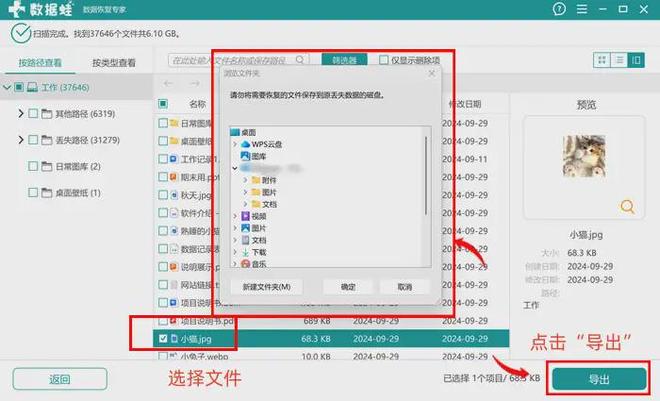Click the search magnifier in the search box
660x401 pixels.
(x=300, y=60)
